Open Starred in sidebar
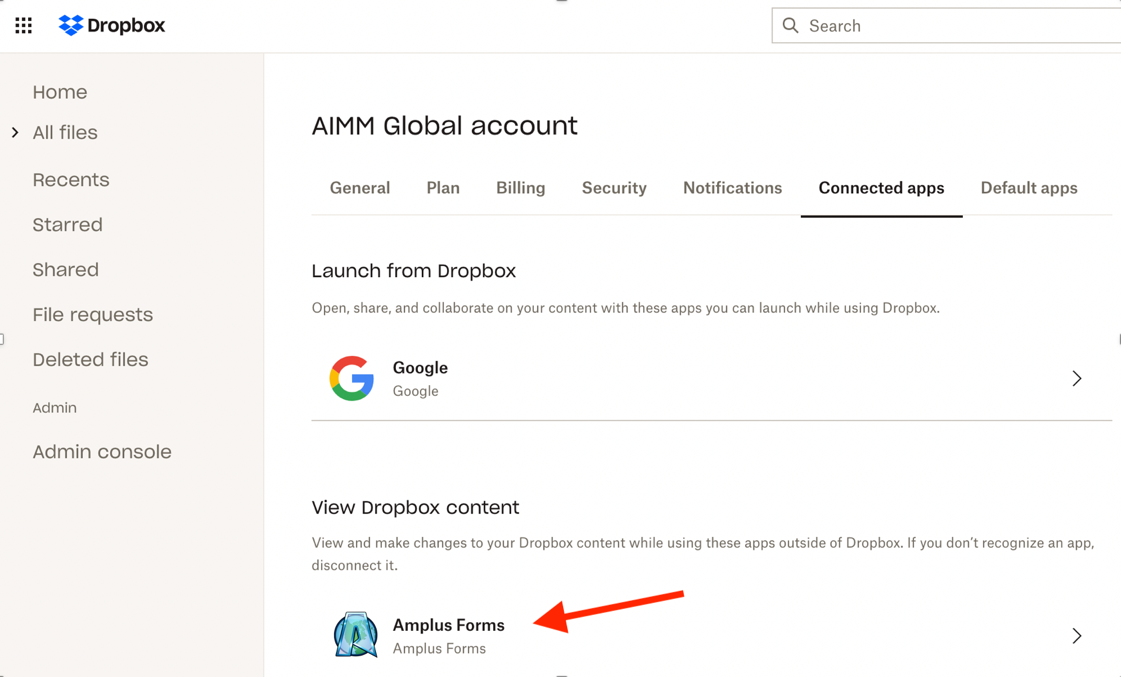The width and height of the screenshot is (1121, 677). pos(67,224)
